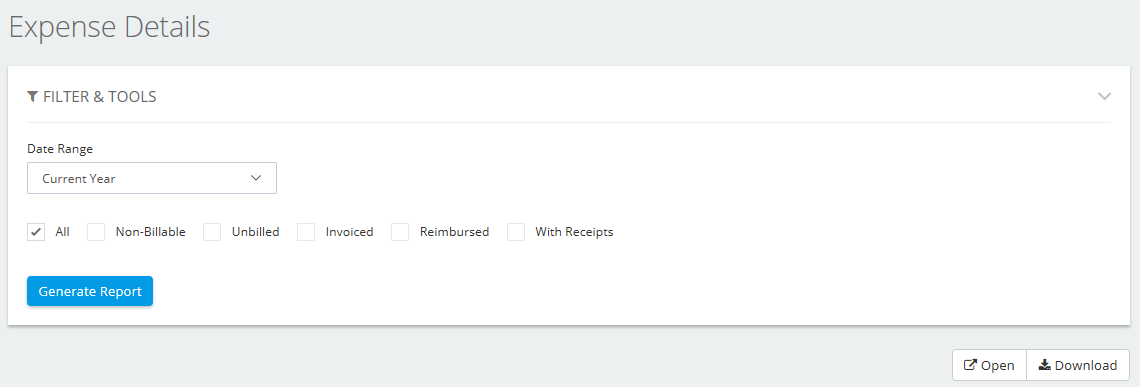Viewport: 1140px width, 387px height.
Task: Click the Generate Report button
Action: (90, 291)
